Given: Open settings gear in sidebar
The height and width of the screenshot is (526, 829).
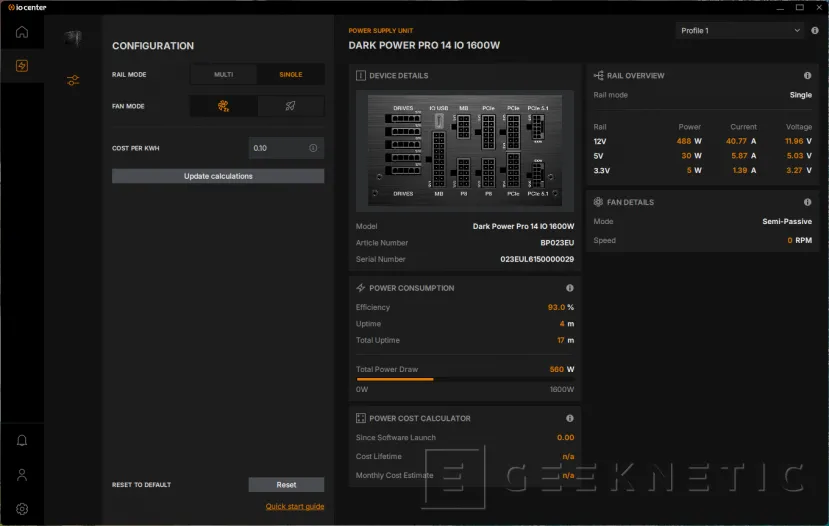Looking at the screenshot, I should [x=22, y=509].
